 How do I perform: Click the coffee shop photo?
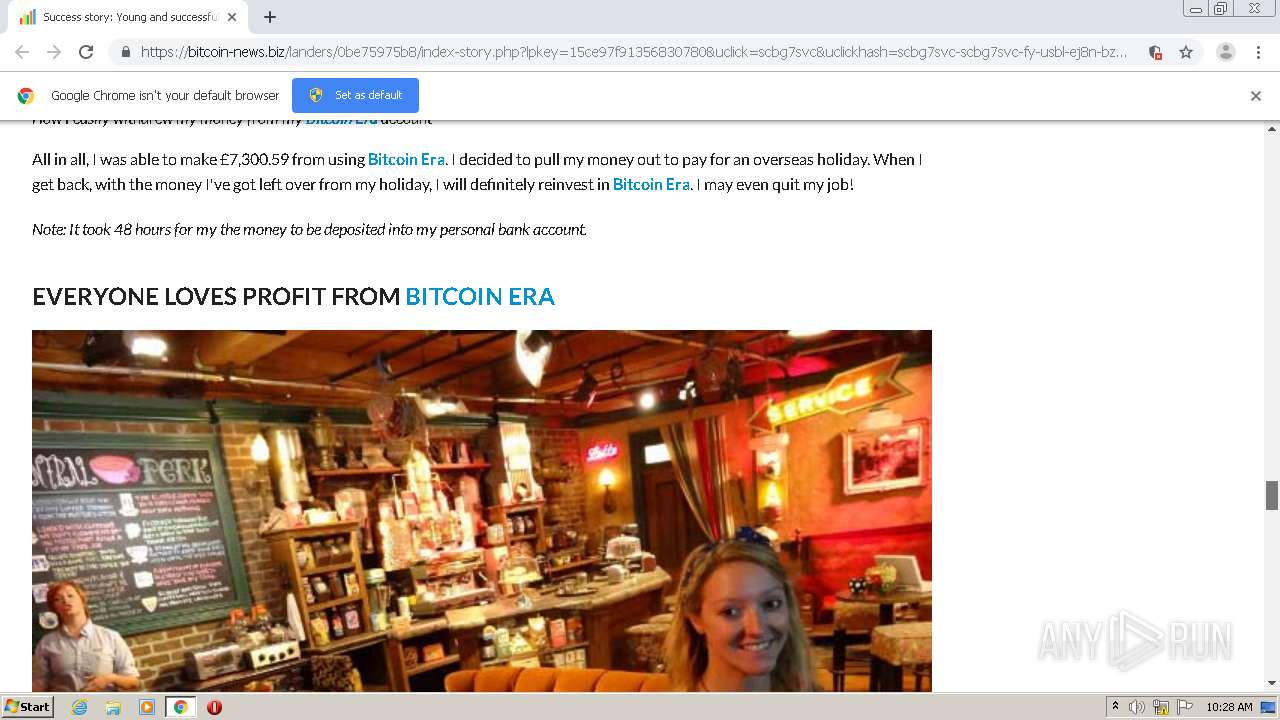[482, 511]
